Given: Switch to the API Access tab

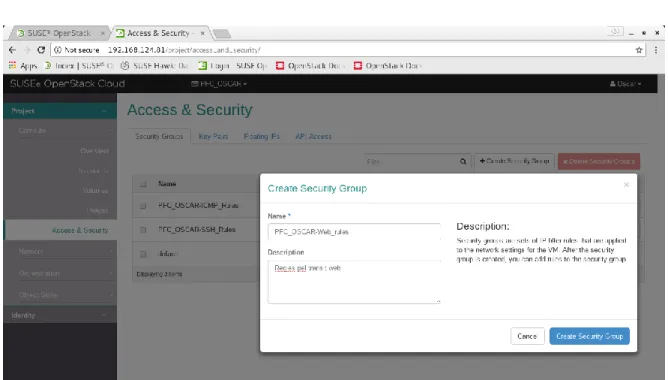Looking at the screenshot, I should point(314,136).
